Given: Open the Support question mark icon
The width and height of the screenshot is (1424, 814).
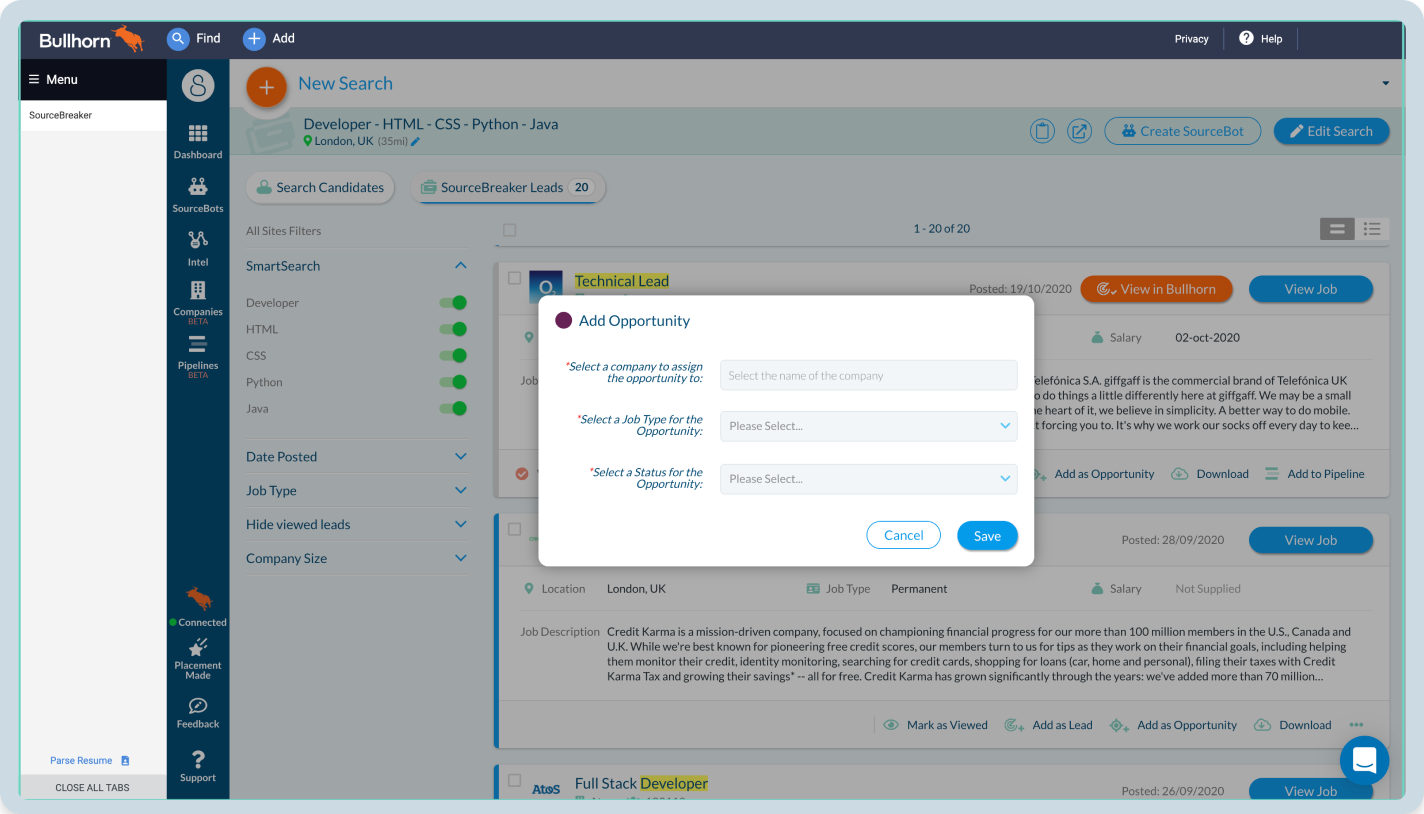Looking at the screenshot, I should tap(198, 759).
